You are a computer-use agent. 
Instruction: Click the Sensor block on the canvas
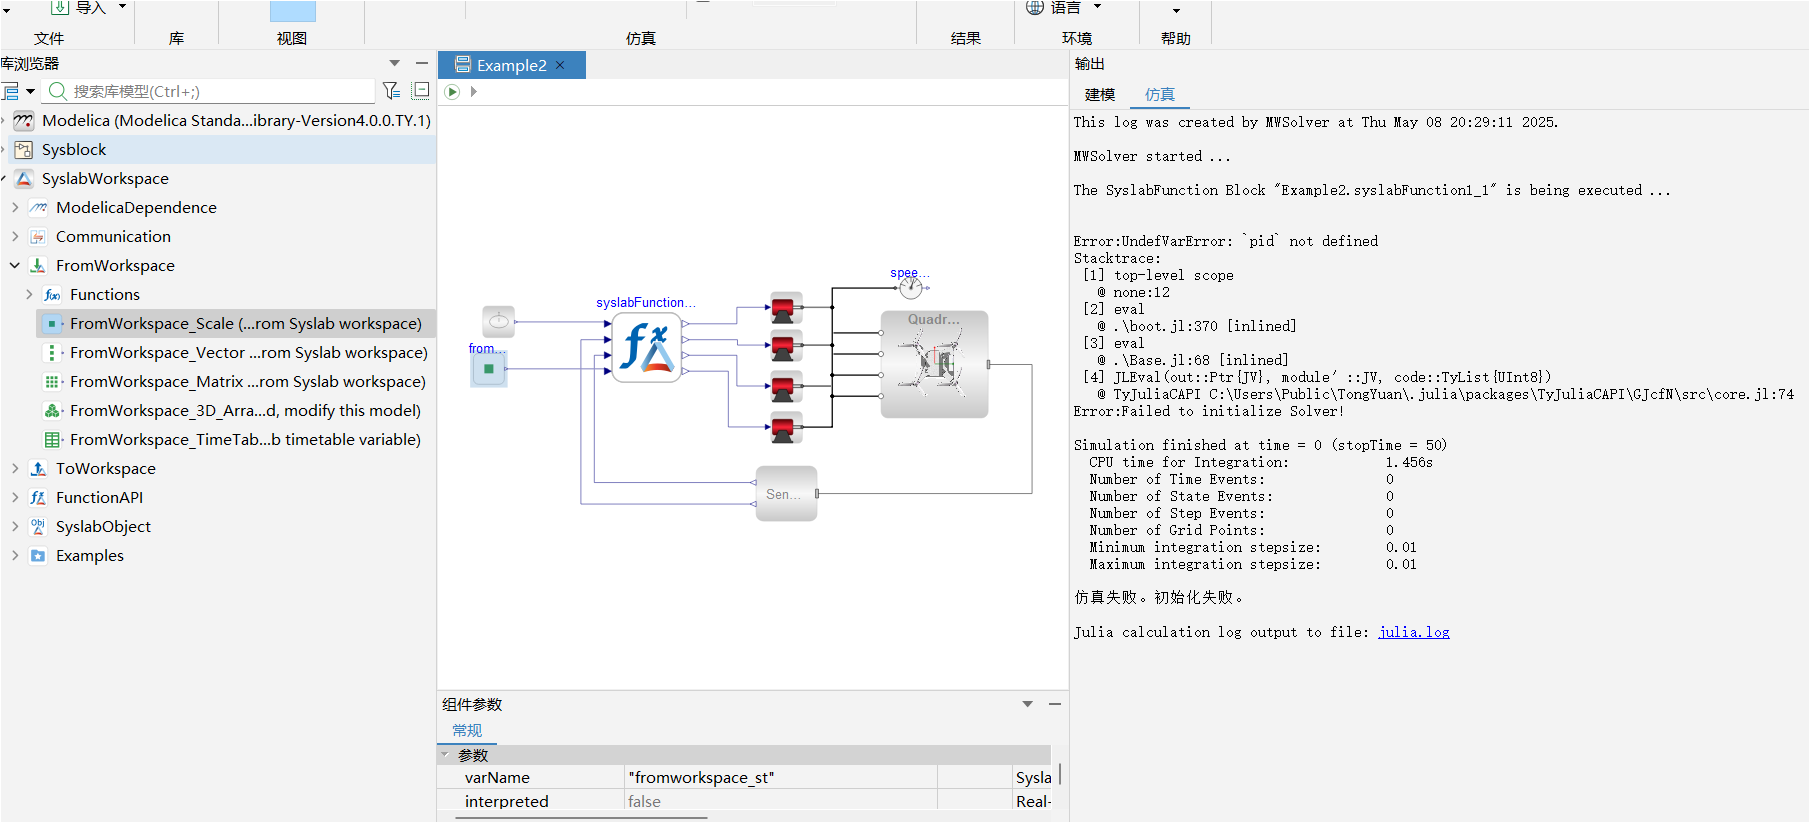click(786, 493)
